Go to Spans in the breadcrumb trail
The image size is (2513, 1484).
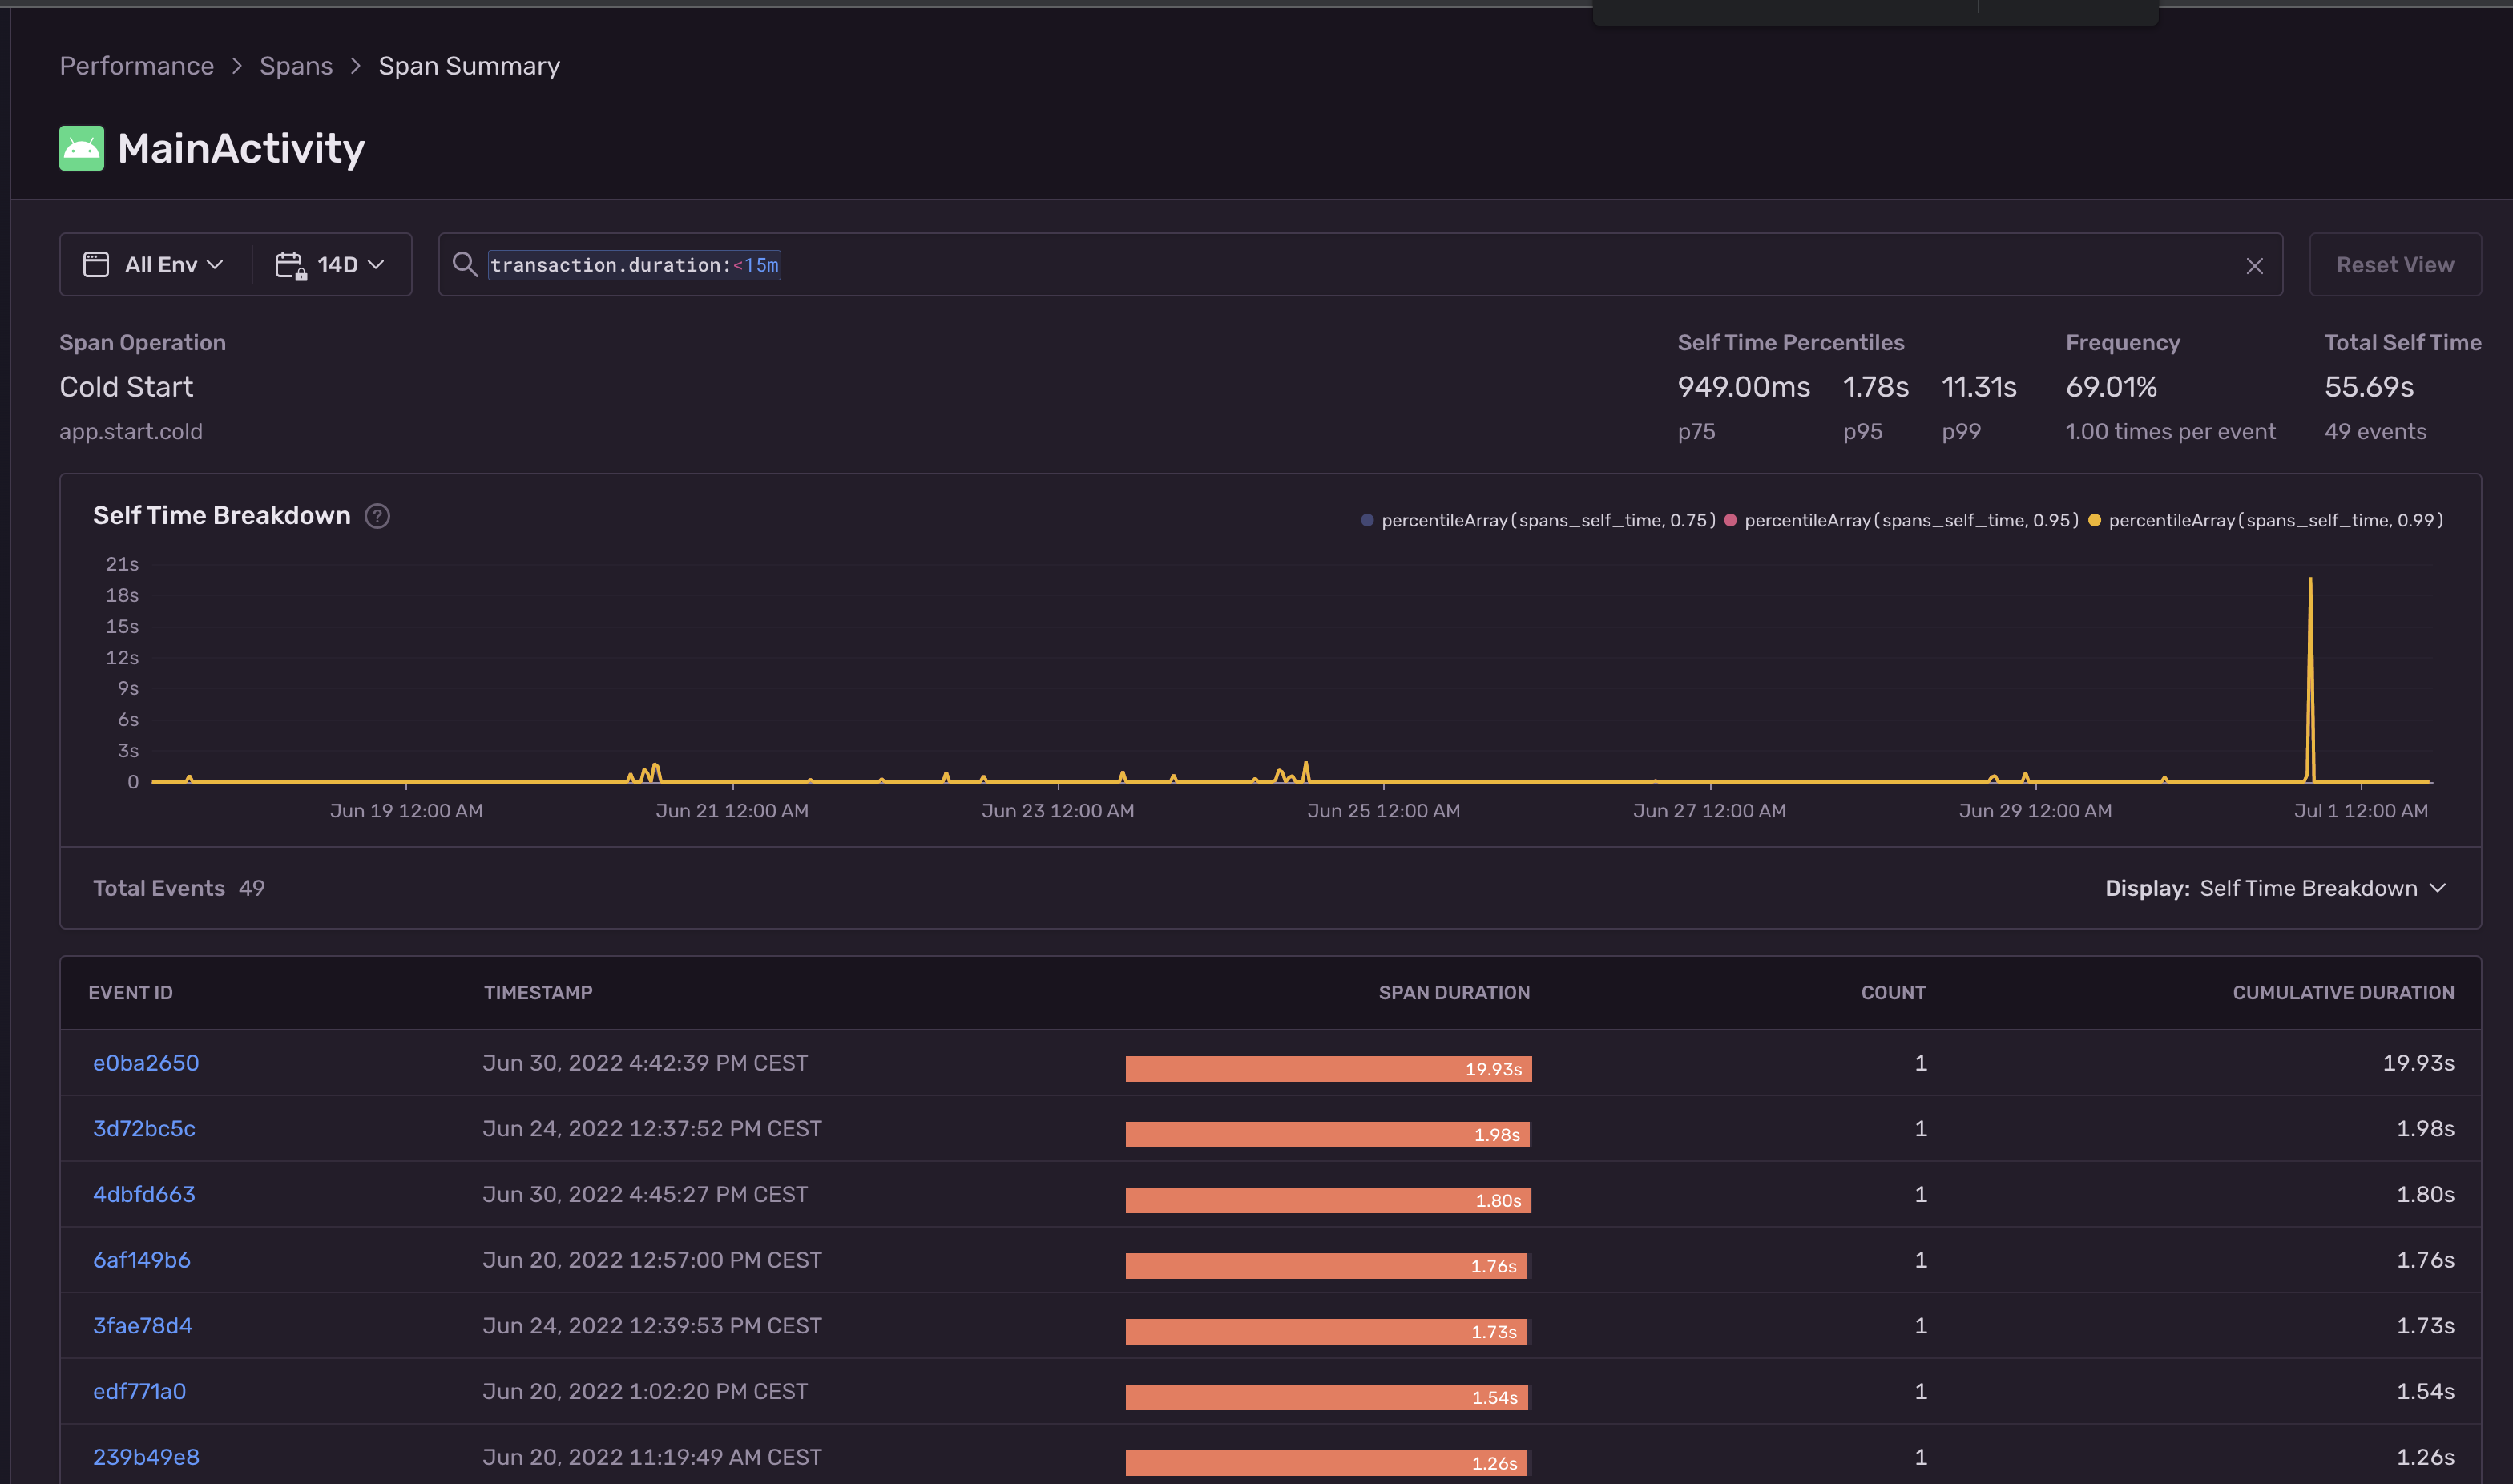pyautogui.click(x=296, y=65)
